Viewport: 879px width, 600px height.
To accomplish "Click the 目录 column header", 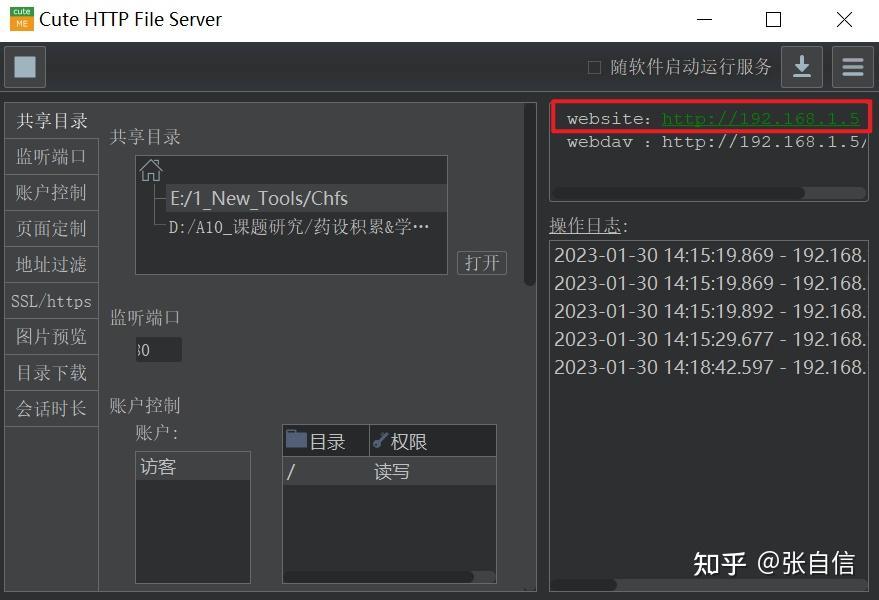I will coord(326,441).
